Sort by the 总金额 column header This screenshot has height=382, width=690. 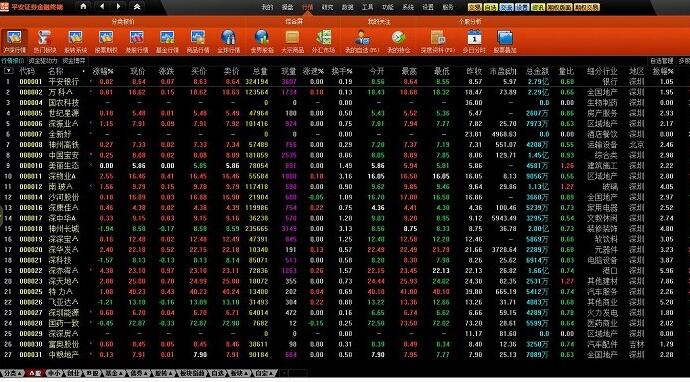click(537, 71)
